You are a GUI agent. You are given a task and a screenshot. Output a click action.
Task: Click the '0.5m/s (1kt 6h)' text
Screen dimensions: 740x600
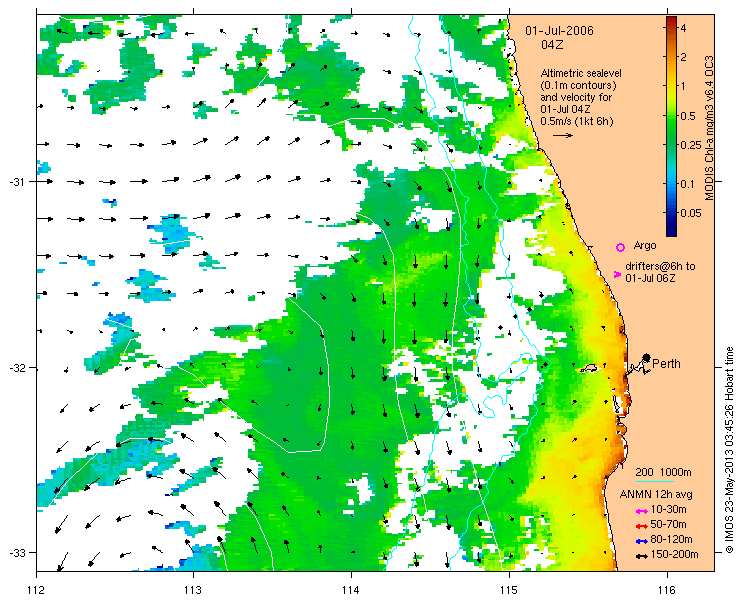tap(577, 121)
